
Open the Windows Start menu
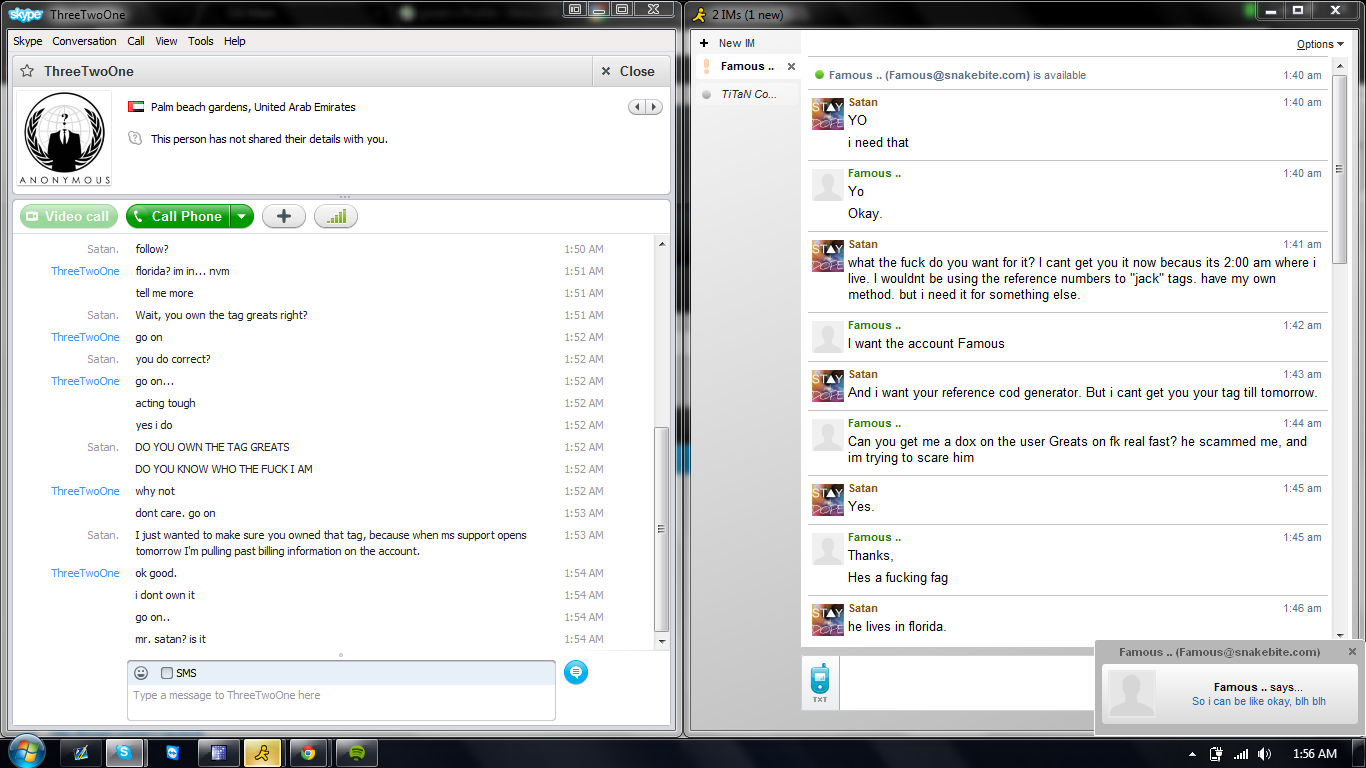click(25, 753)
